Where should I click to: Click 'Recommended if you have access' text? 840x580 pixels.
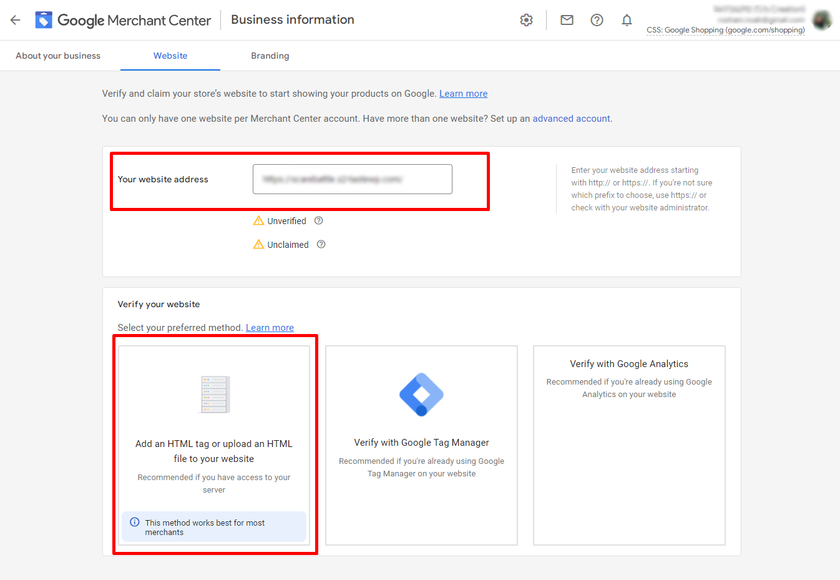pos(214,483)
